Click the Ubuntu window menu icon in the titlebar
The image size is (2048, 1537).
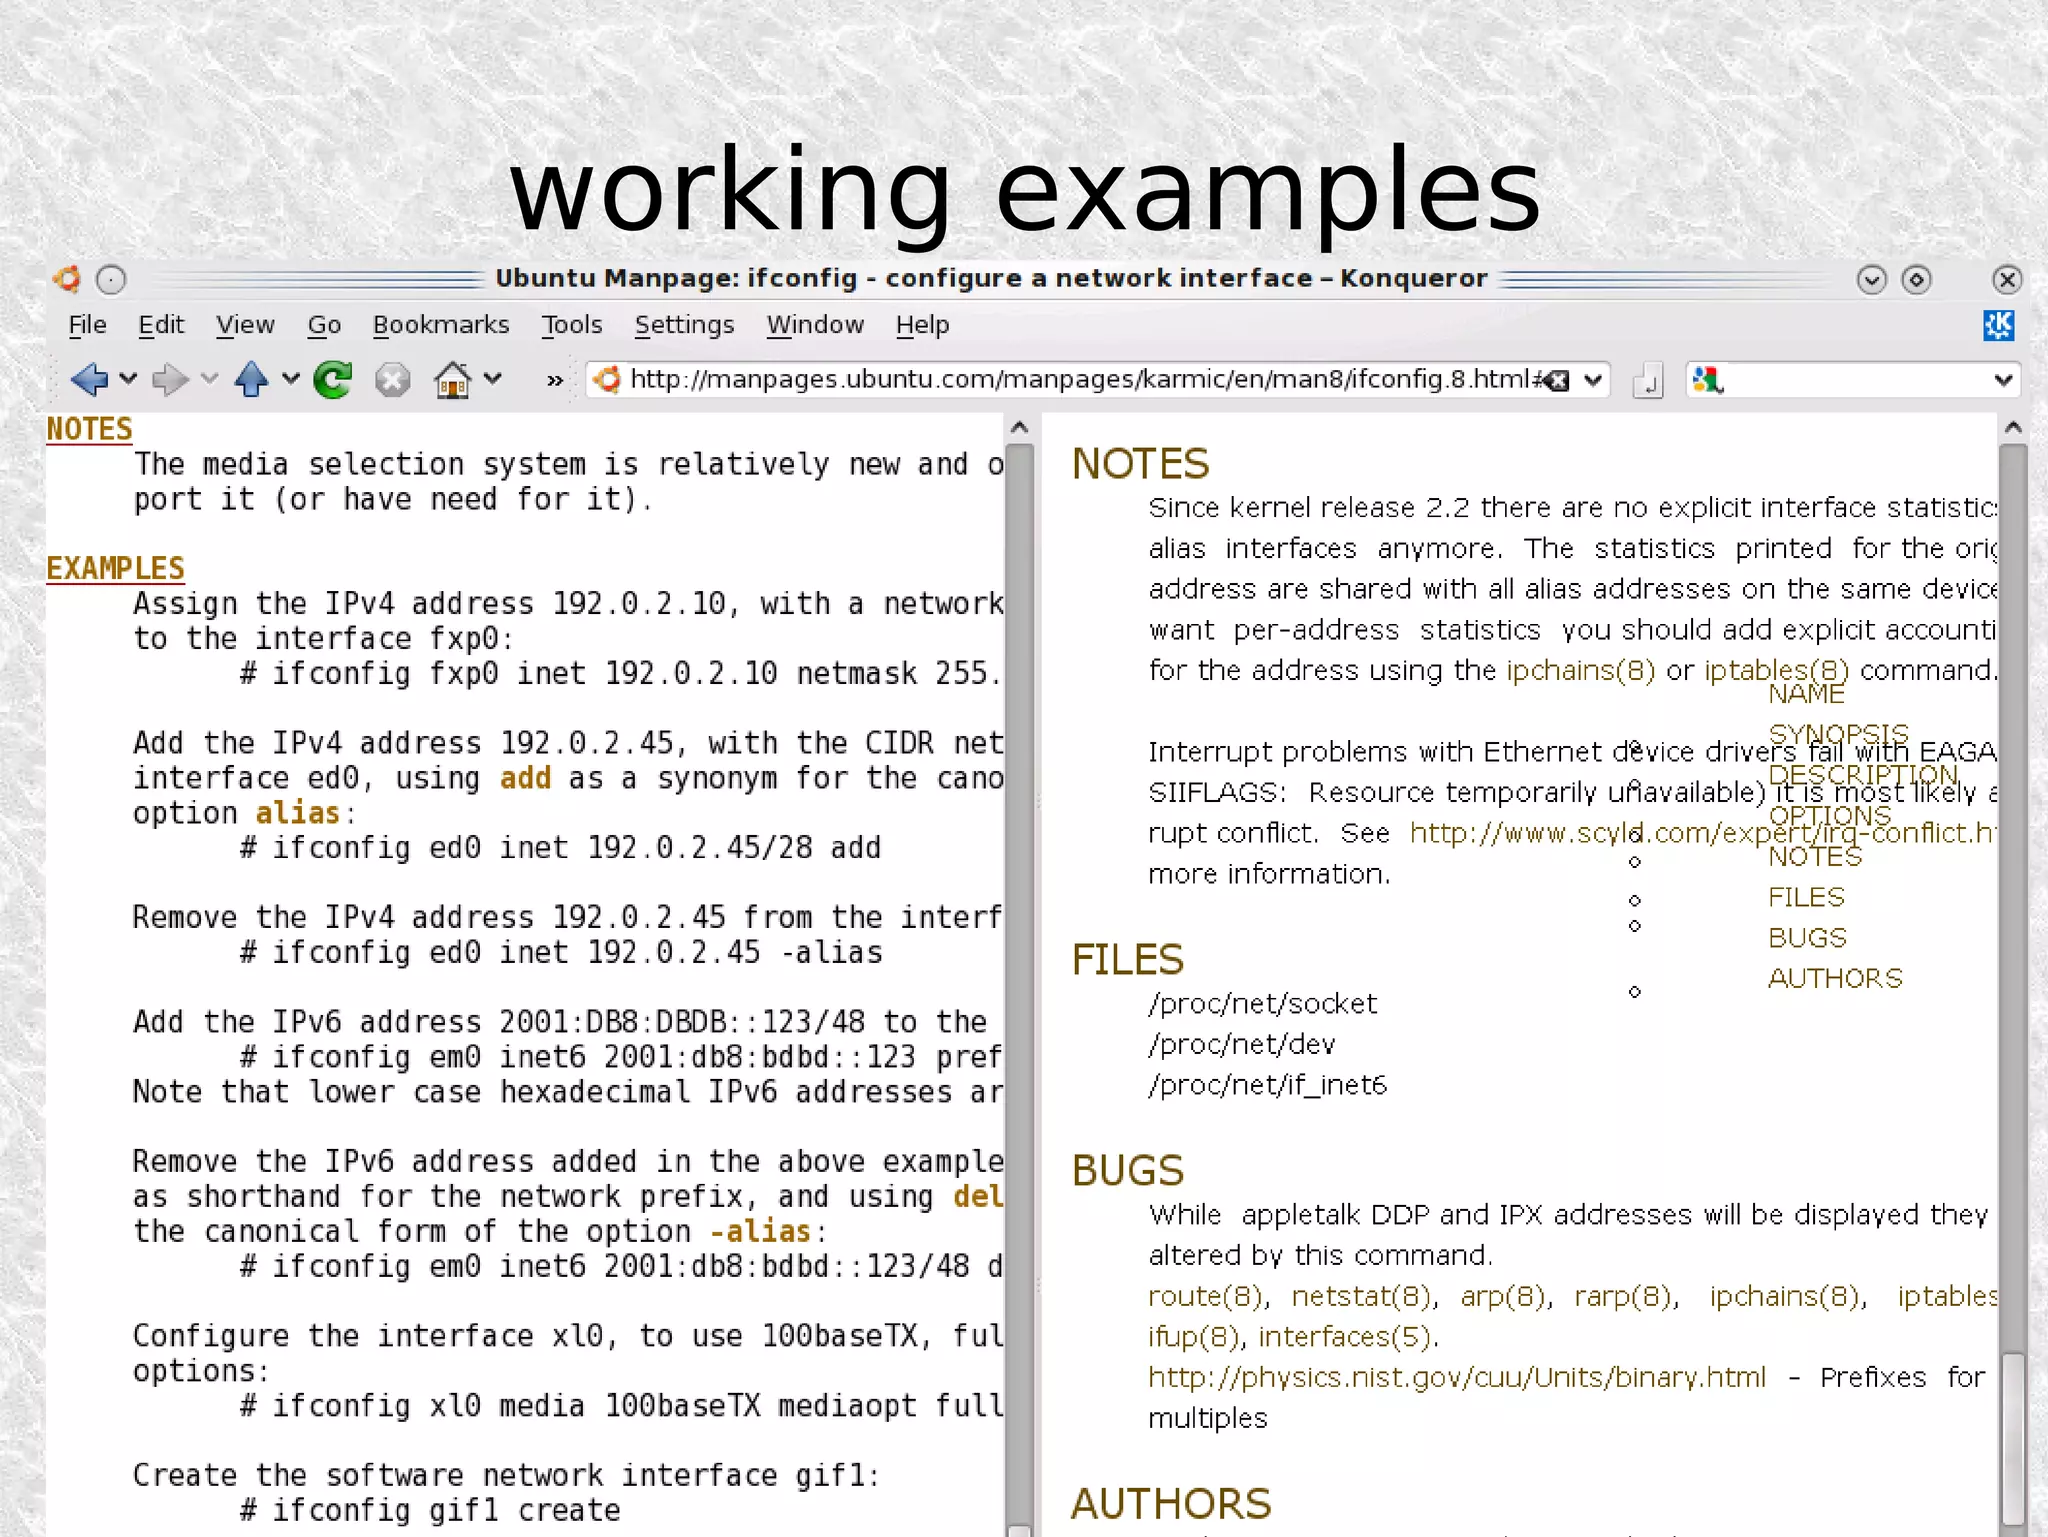(67, 279)
